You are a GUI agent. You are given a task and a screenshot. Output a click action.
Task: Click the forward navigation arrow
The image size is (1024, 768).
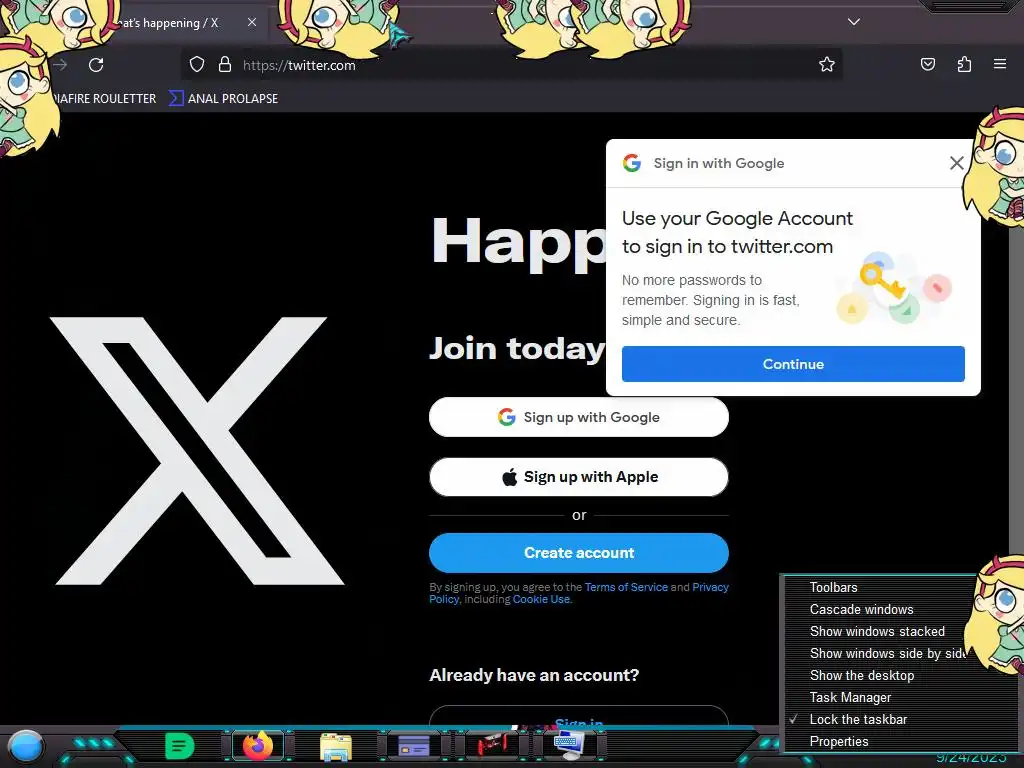point(61,65)
